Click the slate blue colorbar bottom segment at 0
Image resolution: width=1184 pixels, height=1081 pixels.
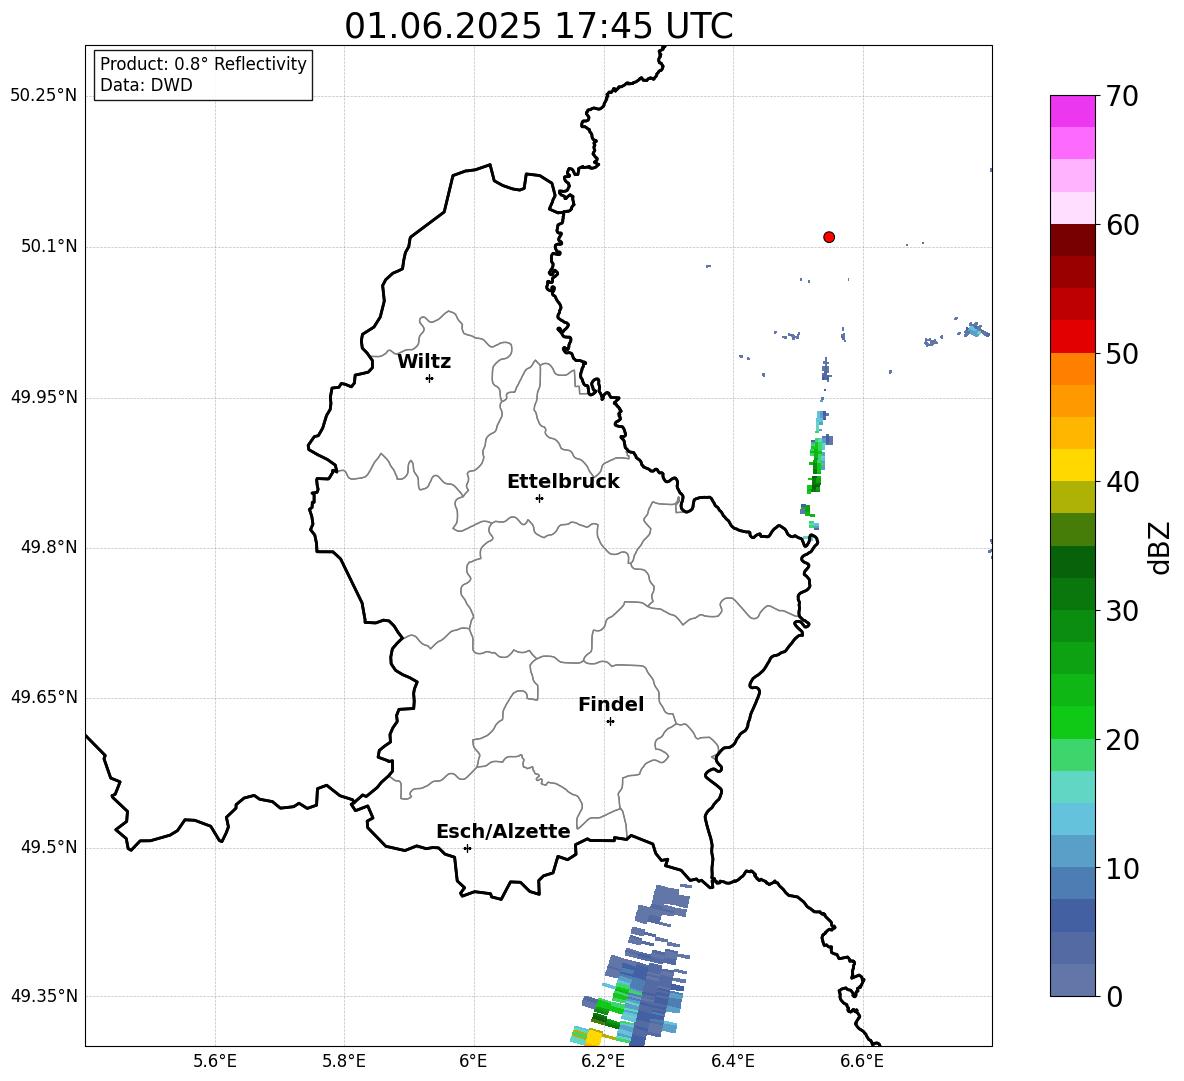tap(1072, 980)
